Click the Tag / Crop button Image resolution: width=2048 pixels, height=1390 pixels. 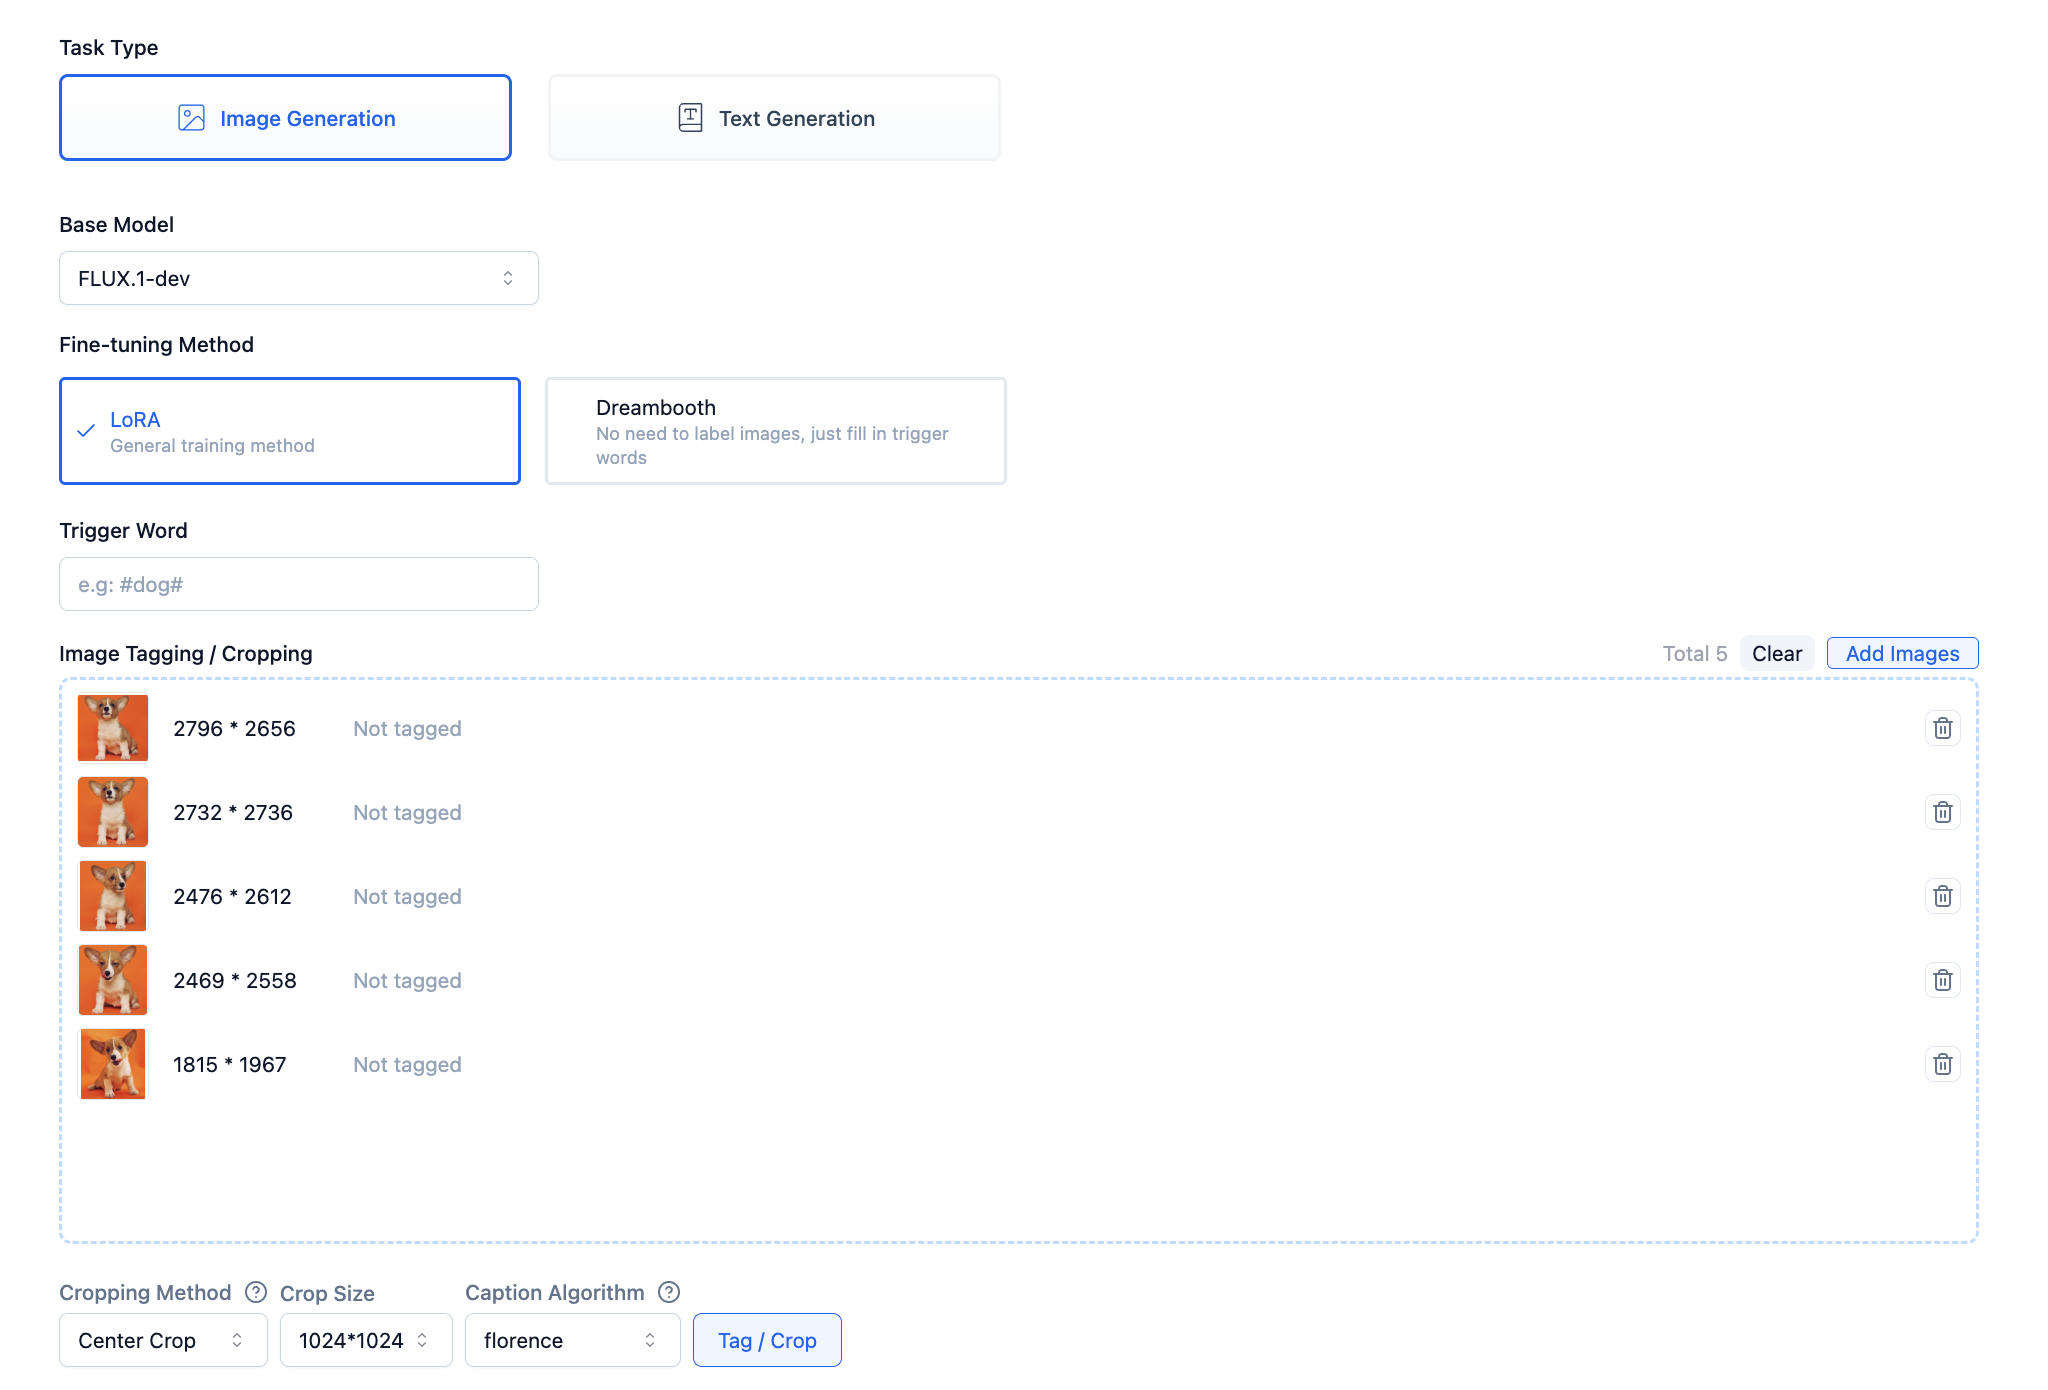point(767,1340)
